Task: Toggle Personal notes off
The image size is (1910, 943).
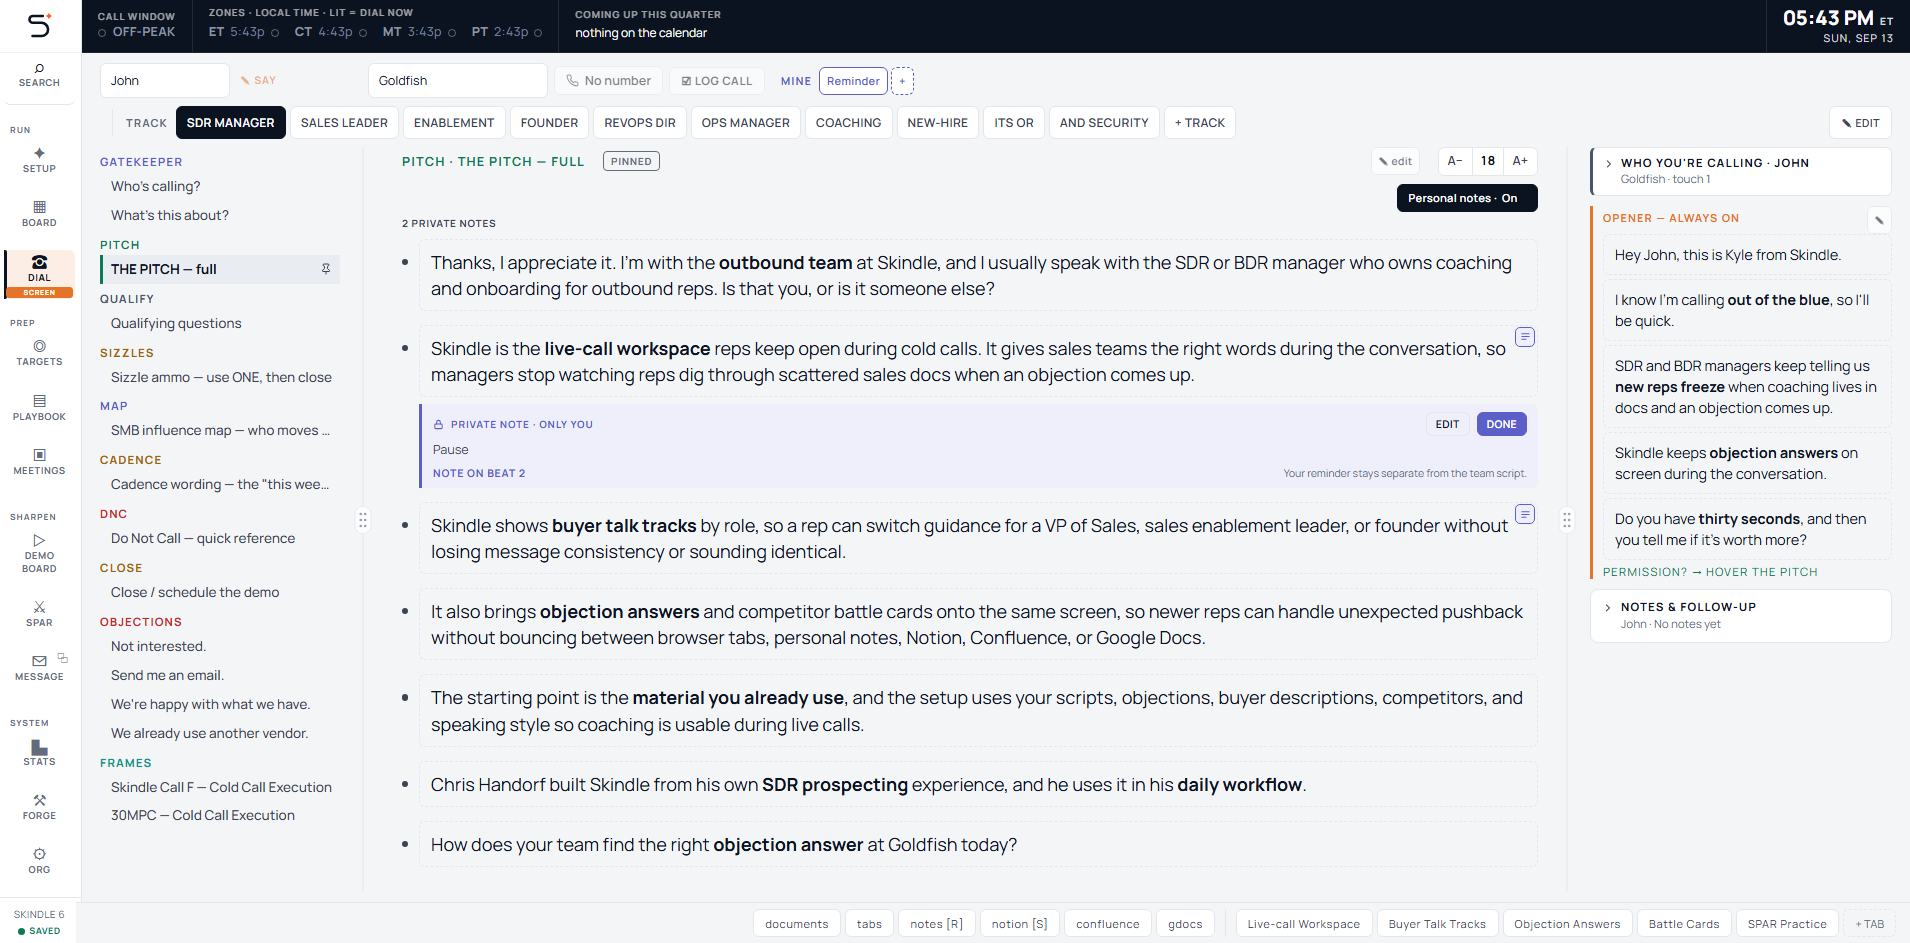Action: [x=1467, y=198]
